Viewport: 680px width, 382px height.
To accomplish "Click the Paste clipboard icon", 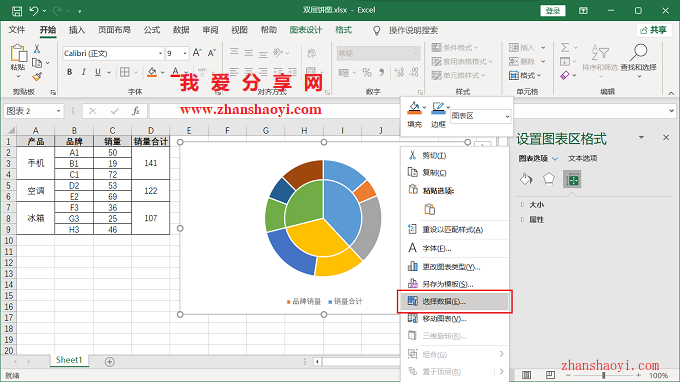I will [x=18, y=53].
